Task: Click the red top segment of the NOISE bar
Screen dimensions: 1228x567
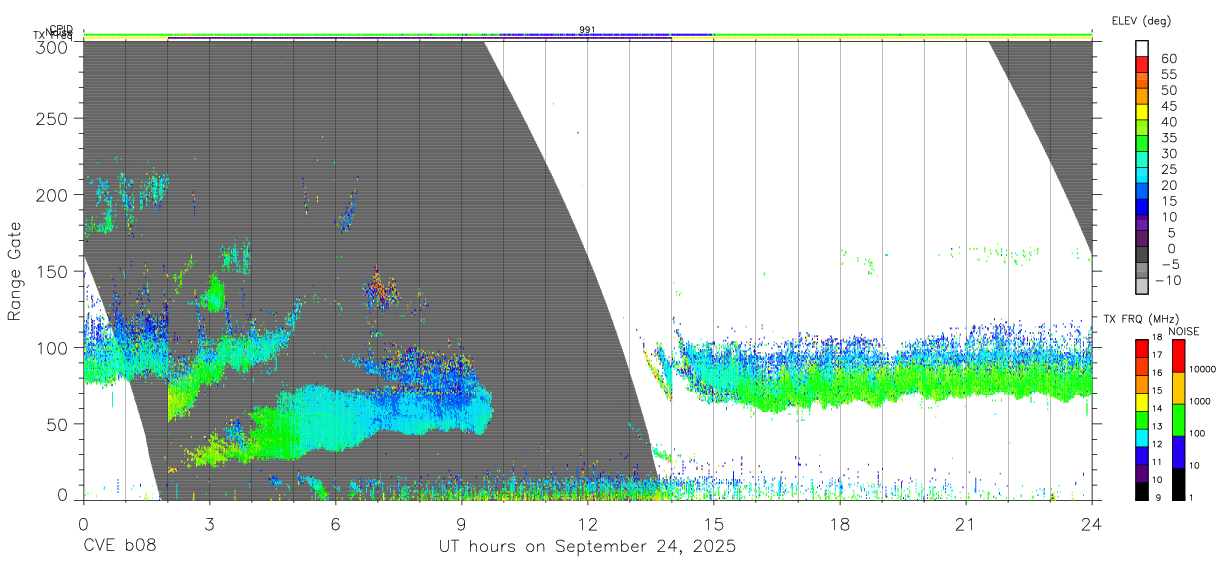Action: tap(1179, 355)
